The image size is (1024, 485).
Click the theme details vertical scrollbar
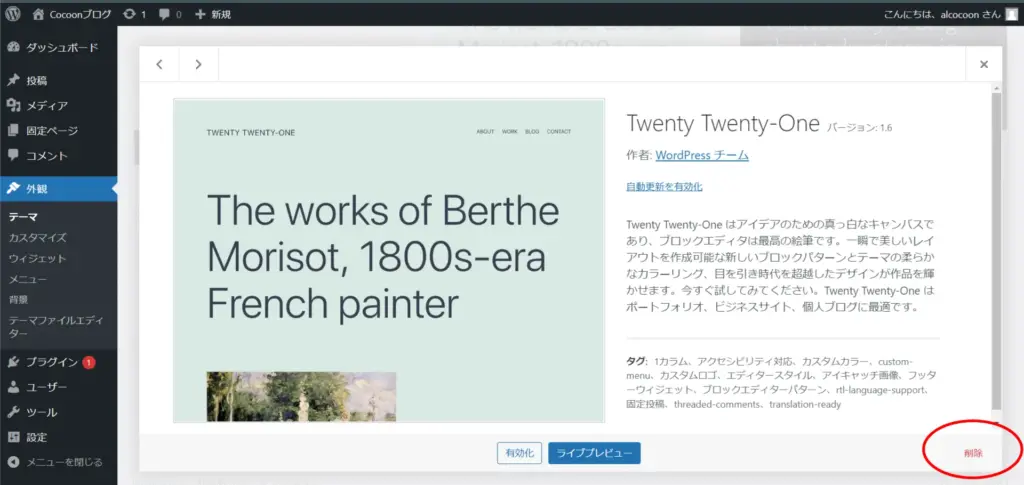[x=996, y=251]
